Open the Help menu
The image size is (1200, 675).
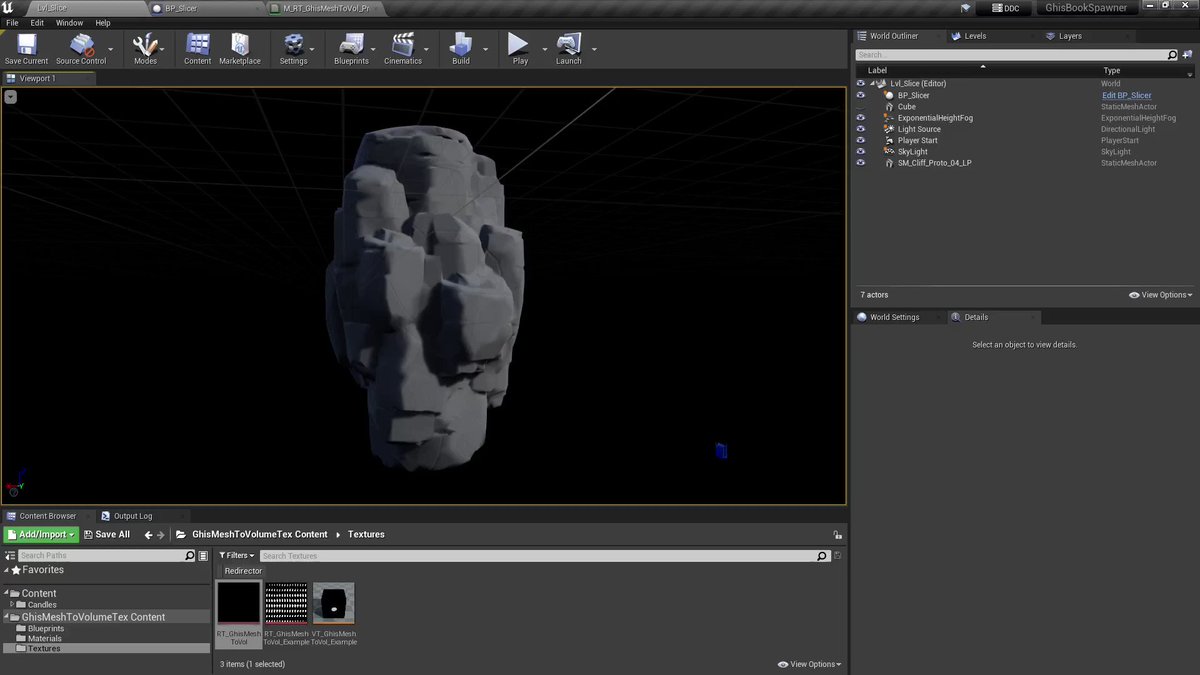coord(103,23)
